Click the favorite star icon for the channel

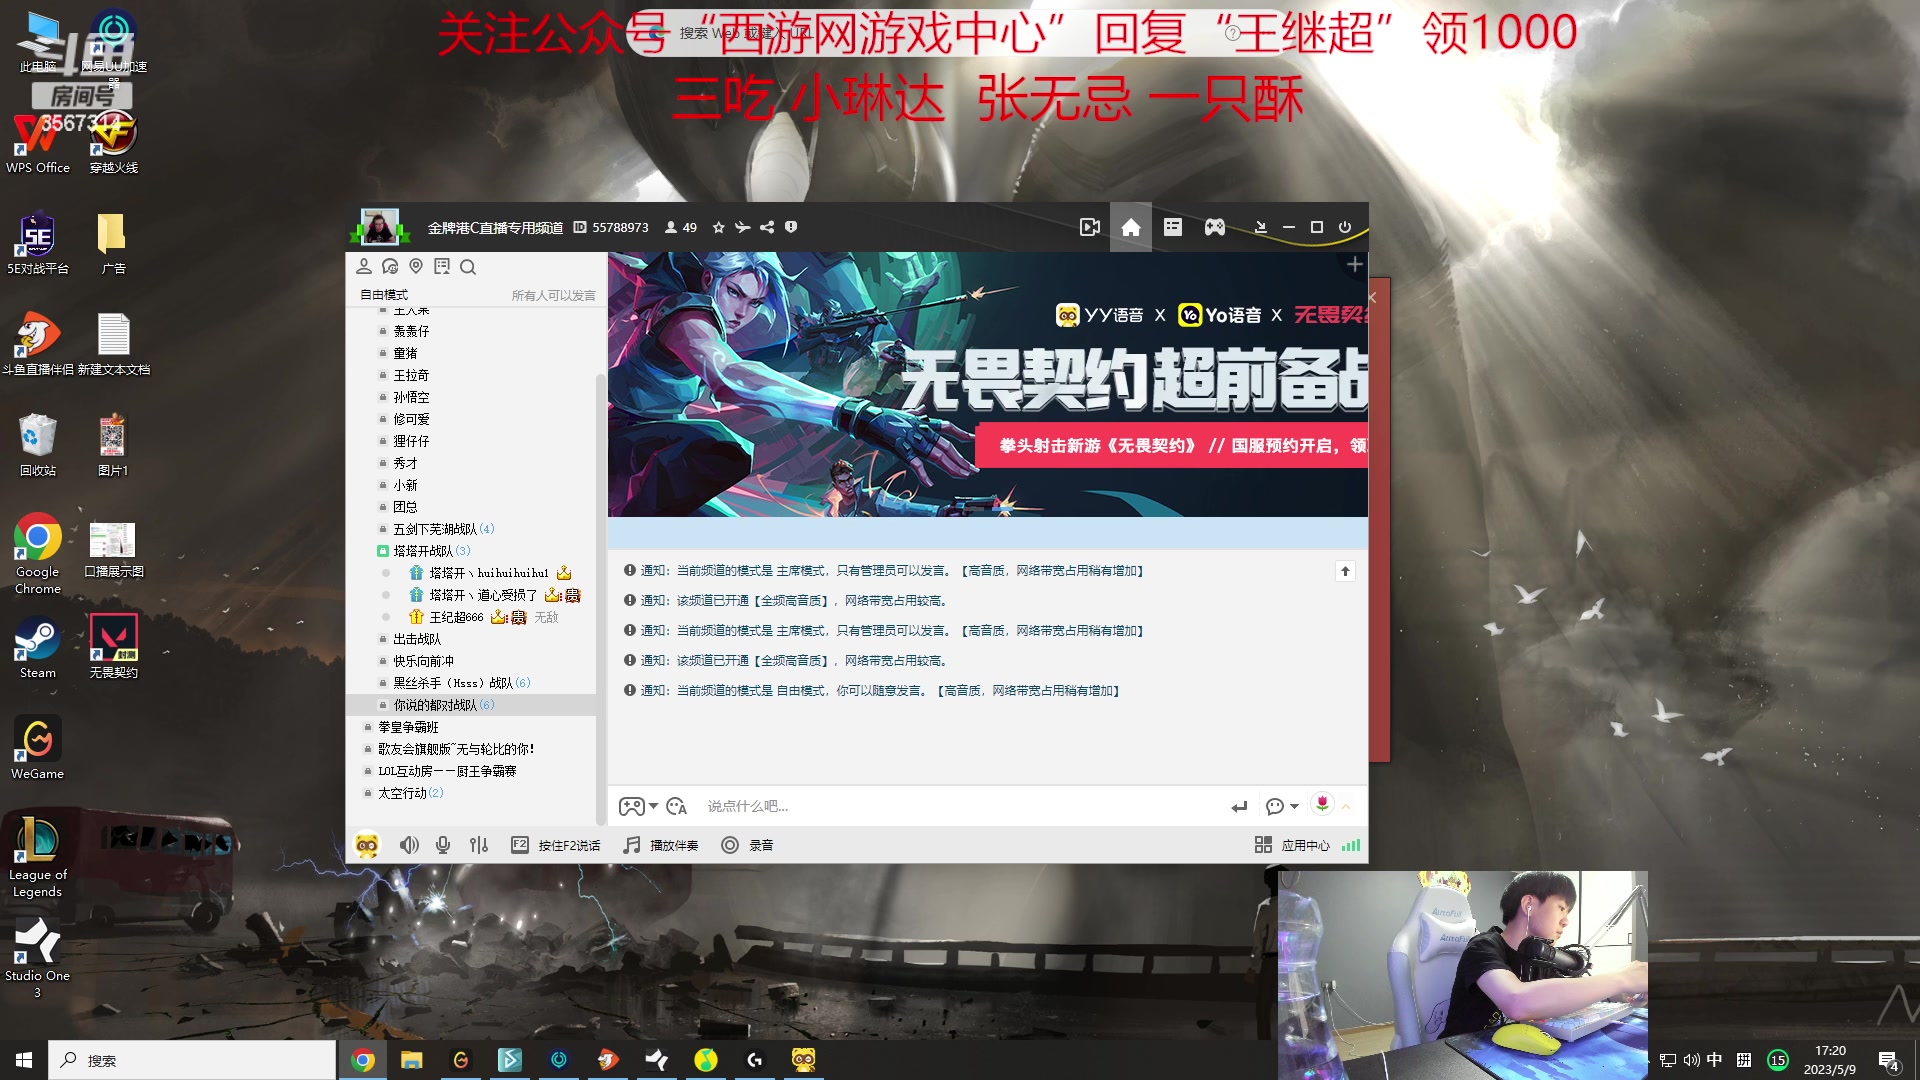718,228
